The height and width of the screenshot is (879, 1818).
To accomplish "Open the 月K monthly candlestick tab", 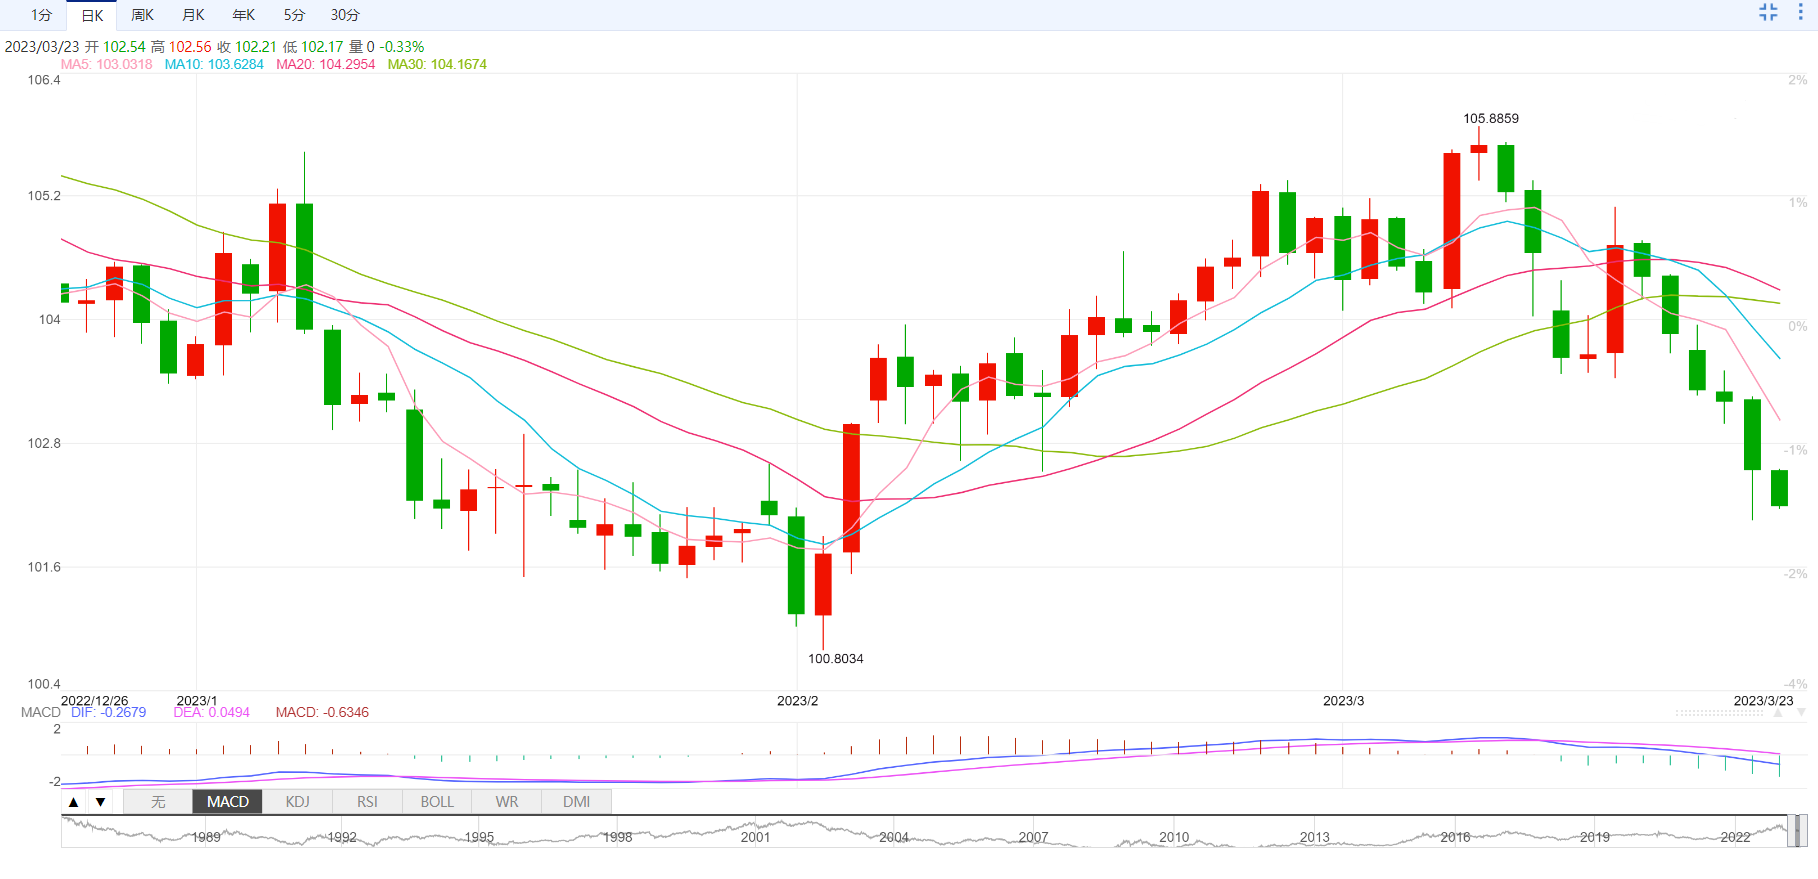I will pos(194,15).
